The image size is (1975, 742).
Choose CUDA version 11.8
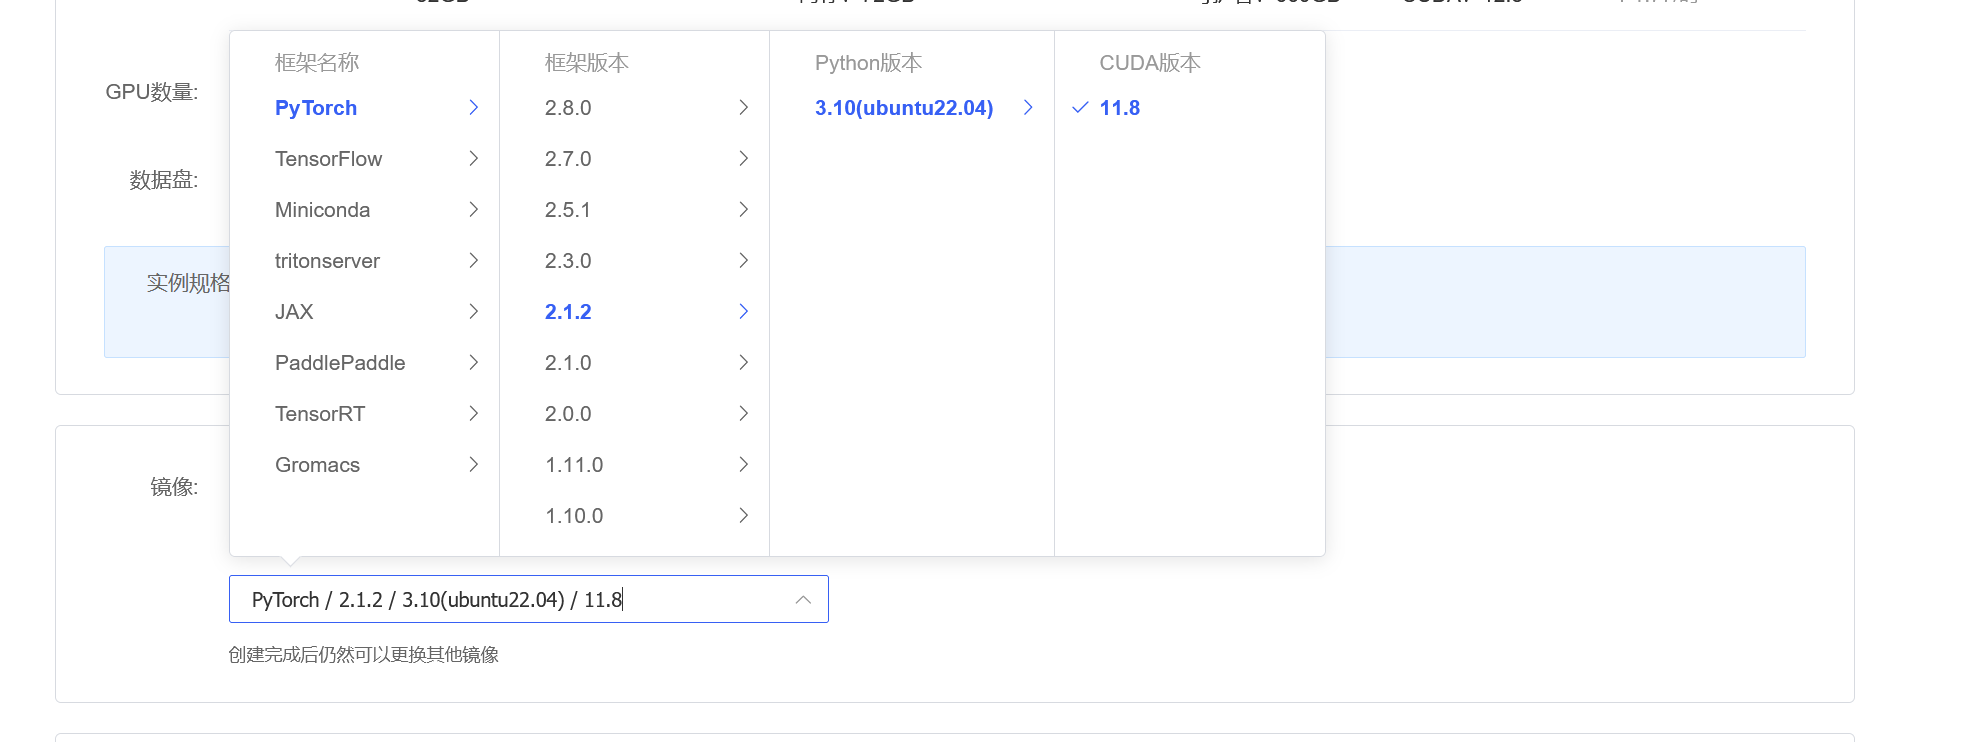pos(1120,108)
